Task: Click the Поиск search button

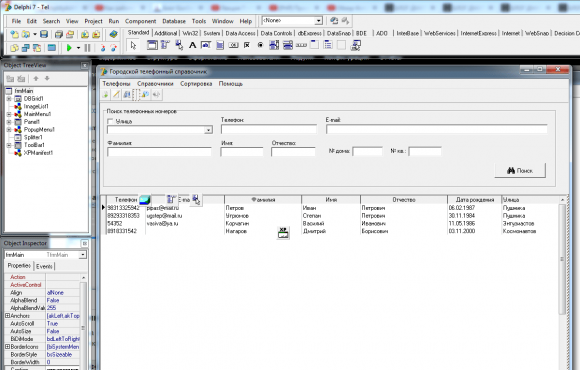Action: (520, 171)
